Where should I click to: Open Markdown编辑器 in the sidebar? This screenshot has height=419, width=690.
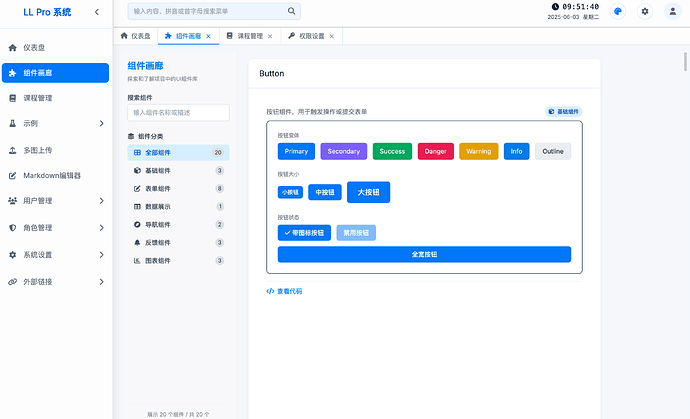pyautogui.click(x=55, y=176)
